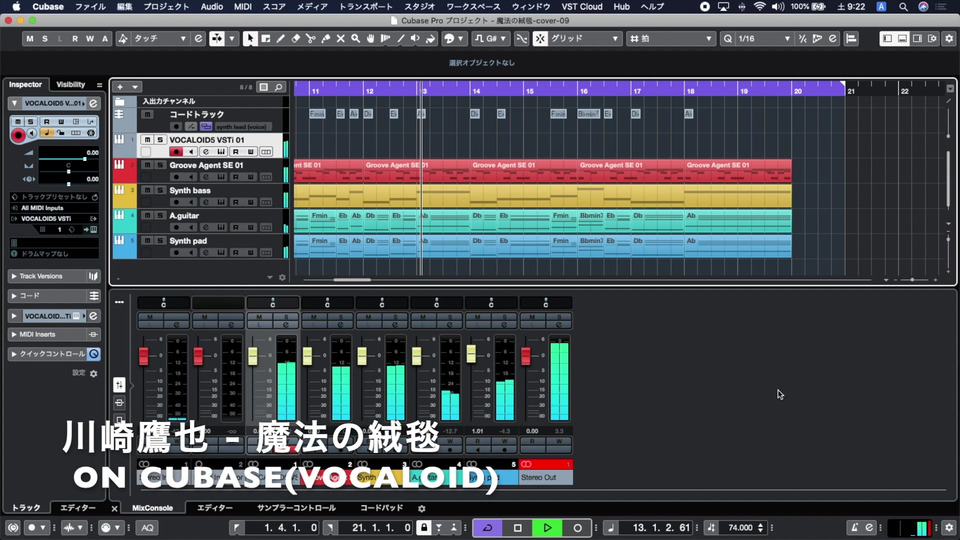Viewport: 960px width, 540px height.
Task: Open the プロジェクト menu
Action: (x=167, y=7)
